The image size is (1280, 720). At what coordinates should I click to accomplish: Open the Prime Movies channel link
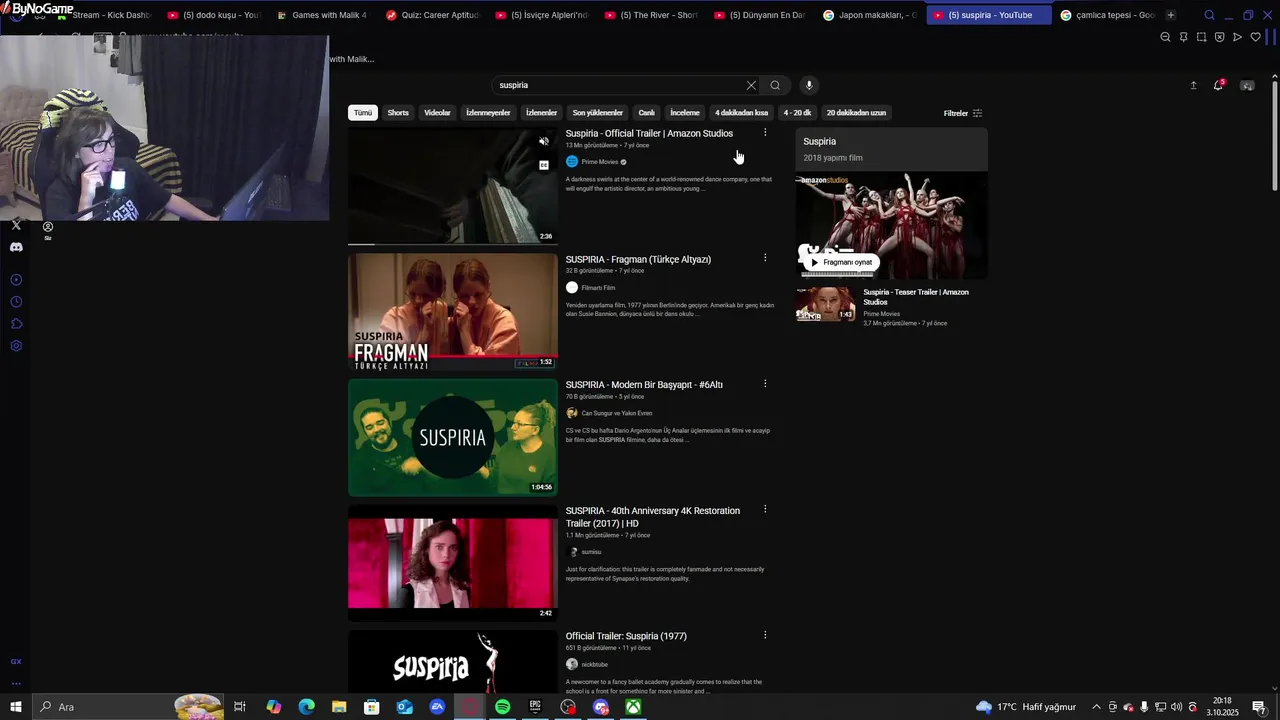tap(600, 162)
